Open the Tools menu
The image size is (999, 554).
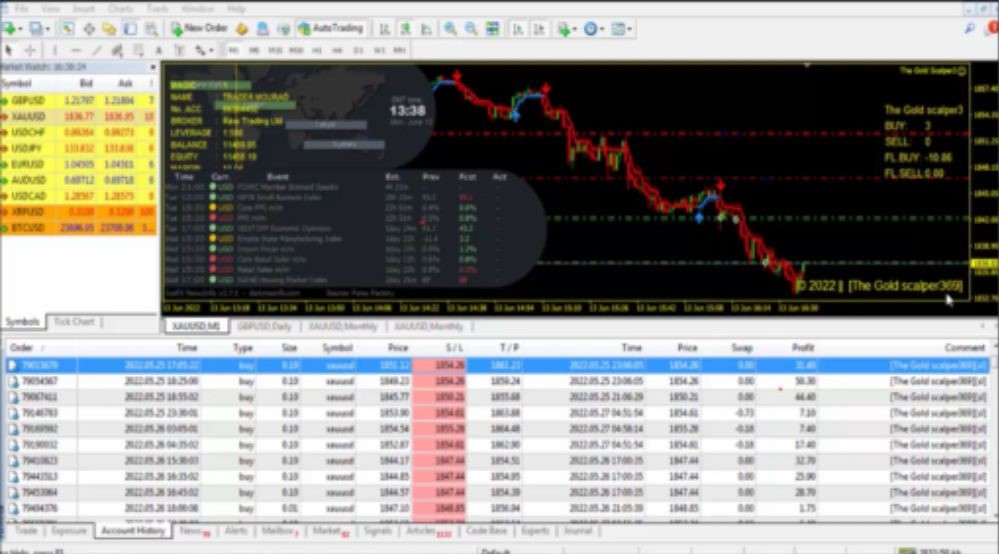[x=157, y=9]
